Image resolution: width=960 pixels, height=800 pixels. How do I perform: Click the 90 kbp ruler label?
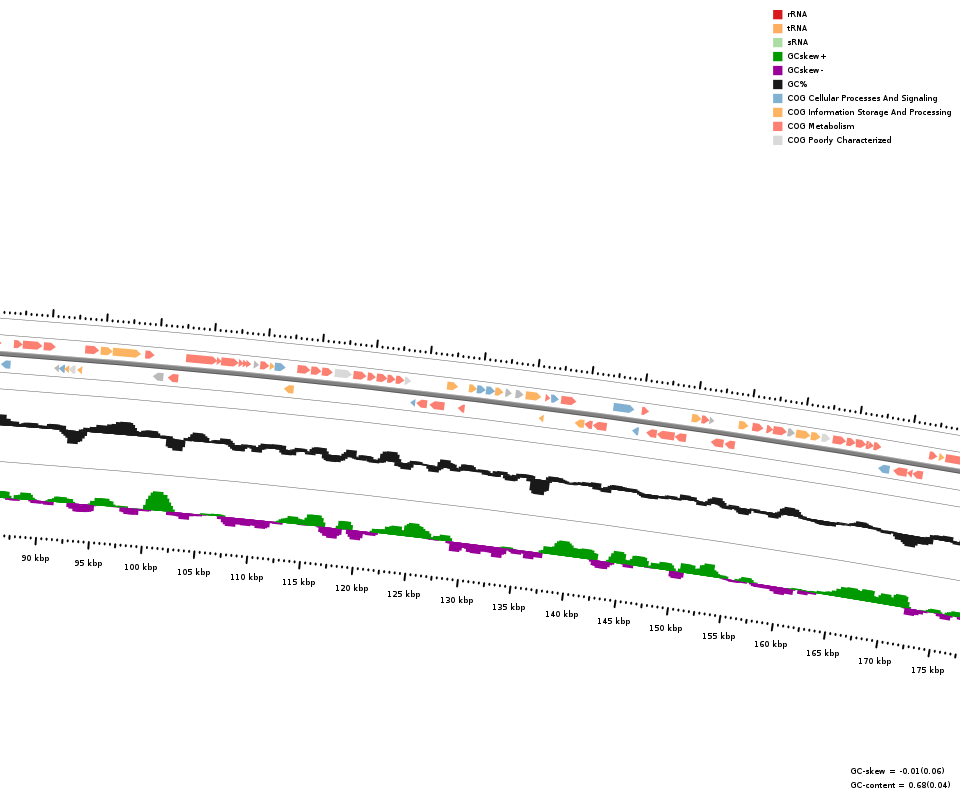(35, 558)
